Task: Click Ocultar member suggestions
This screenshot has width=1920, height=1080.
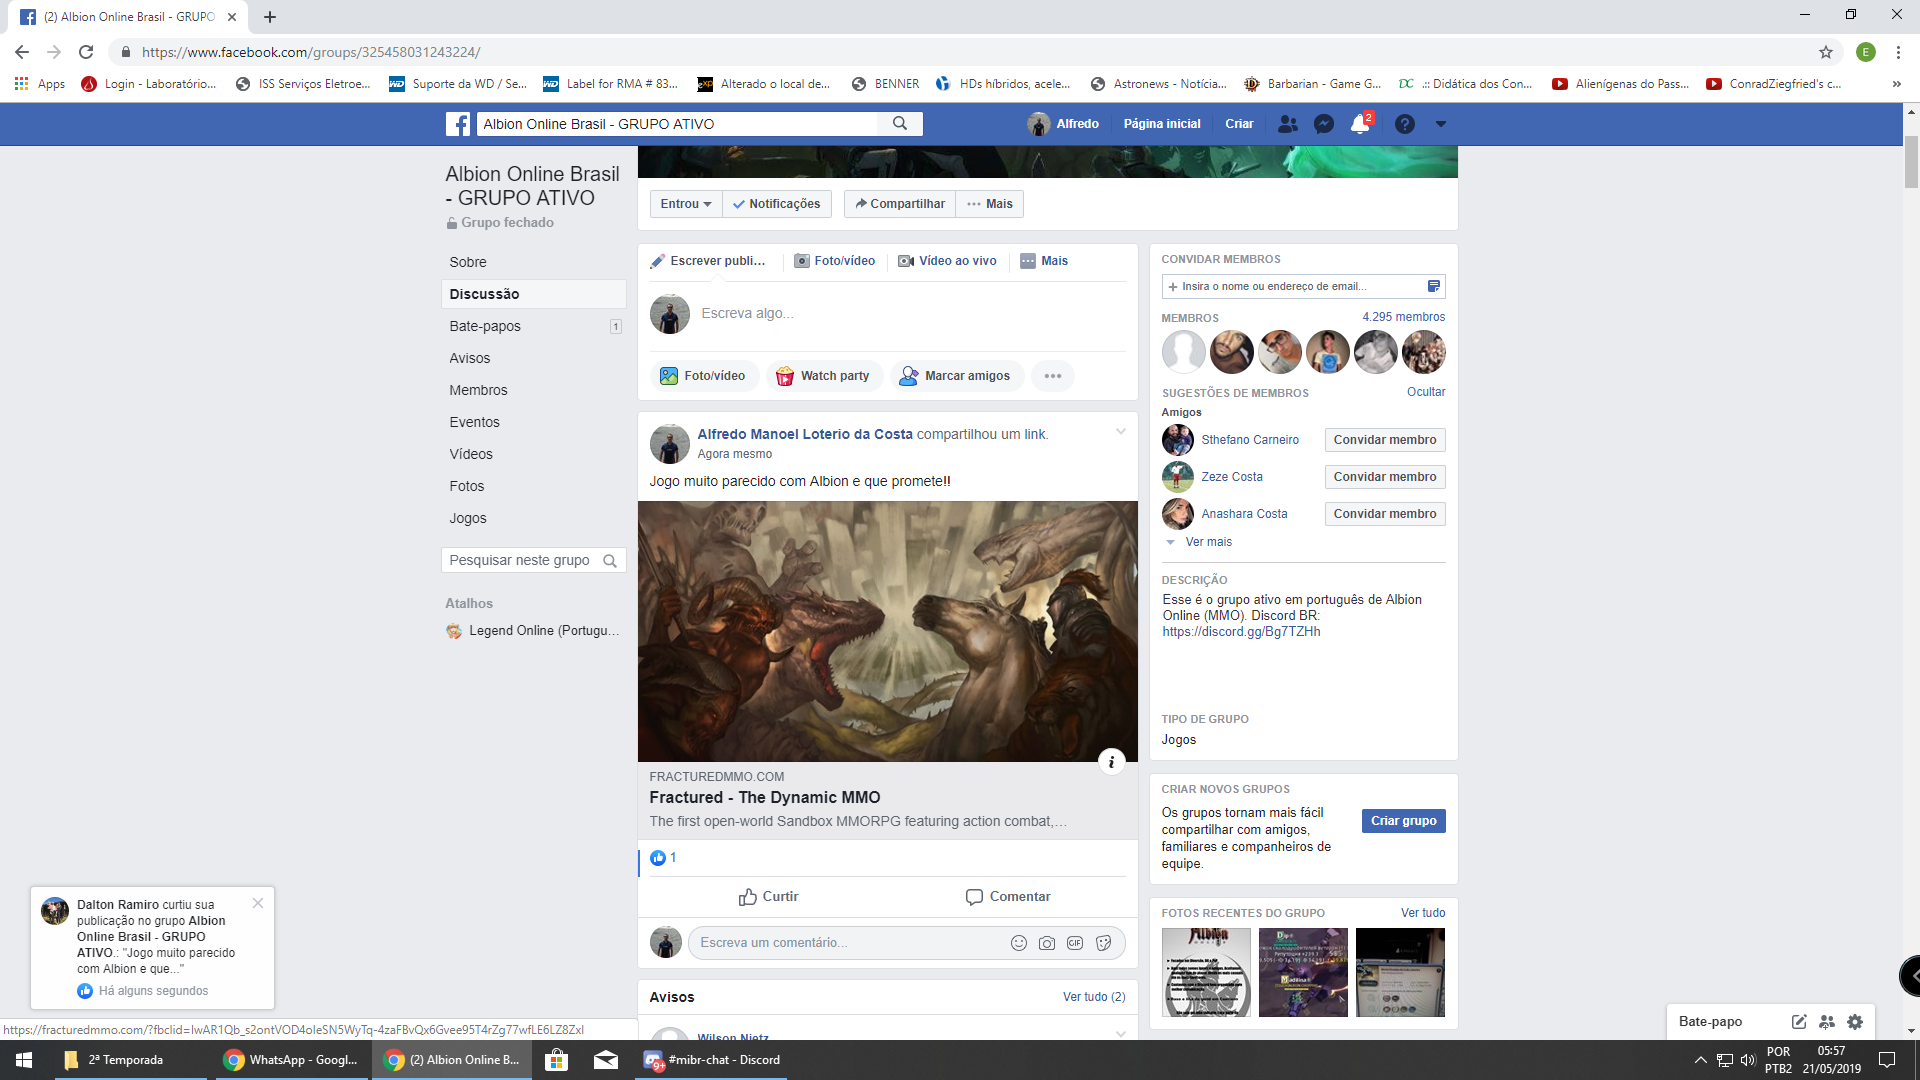Action: 1426,392
